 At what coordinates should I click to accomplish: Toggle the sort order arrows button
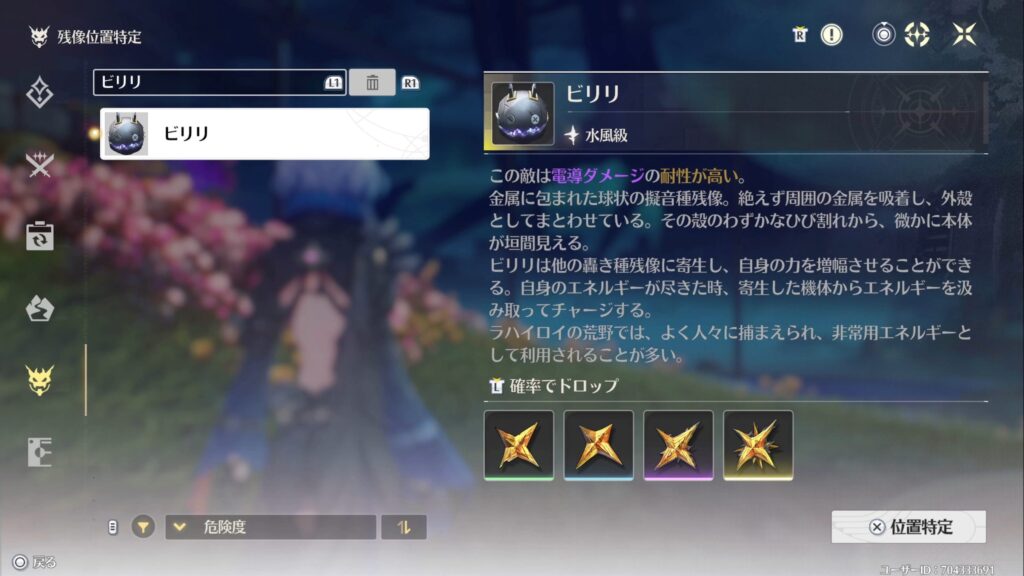(404, 527)
